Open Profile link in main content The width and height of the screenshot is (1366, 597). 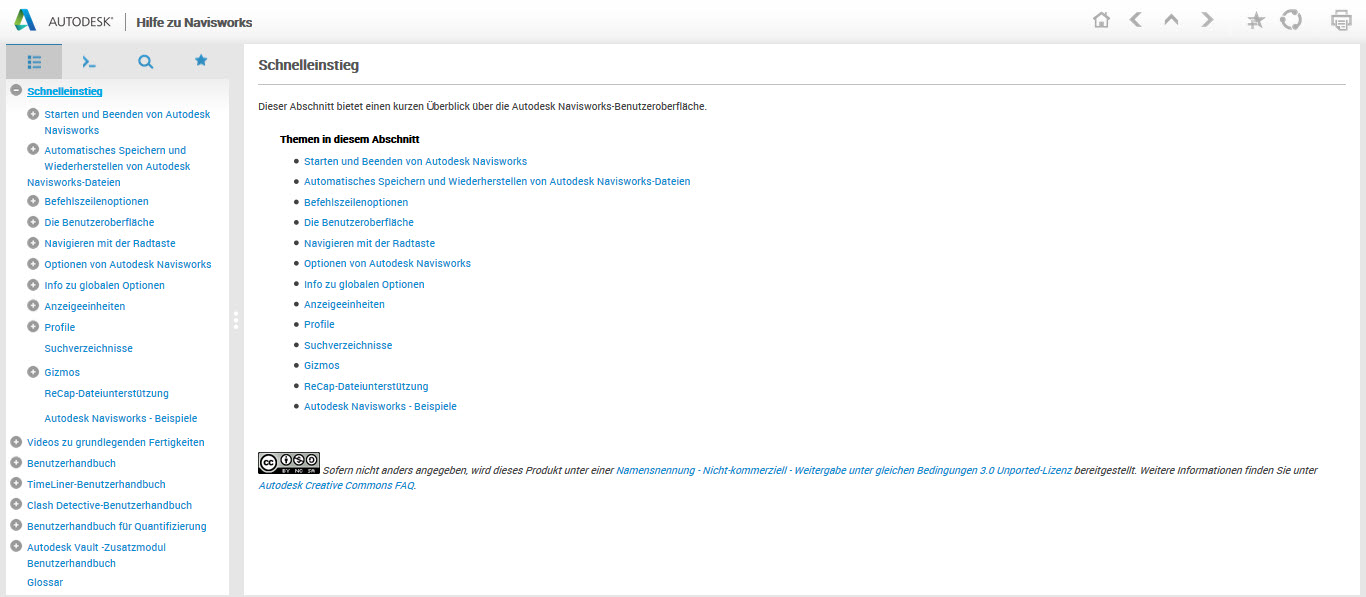pyautogui.click(x=319, y=324)
